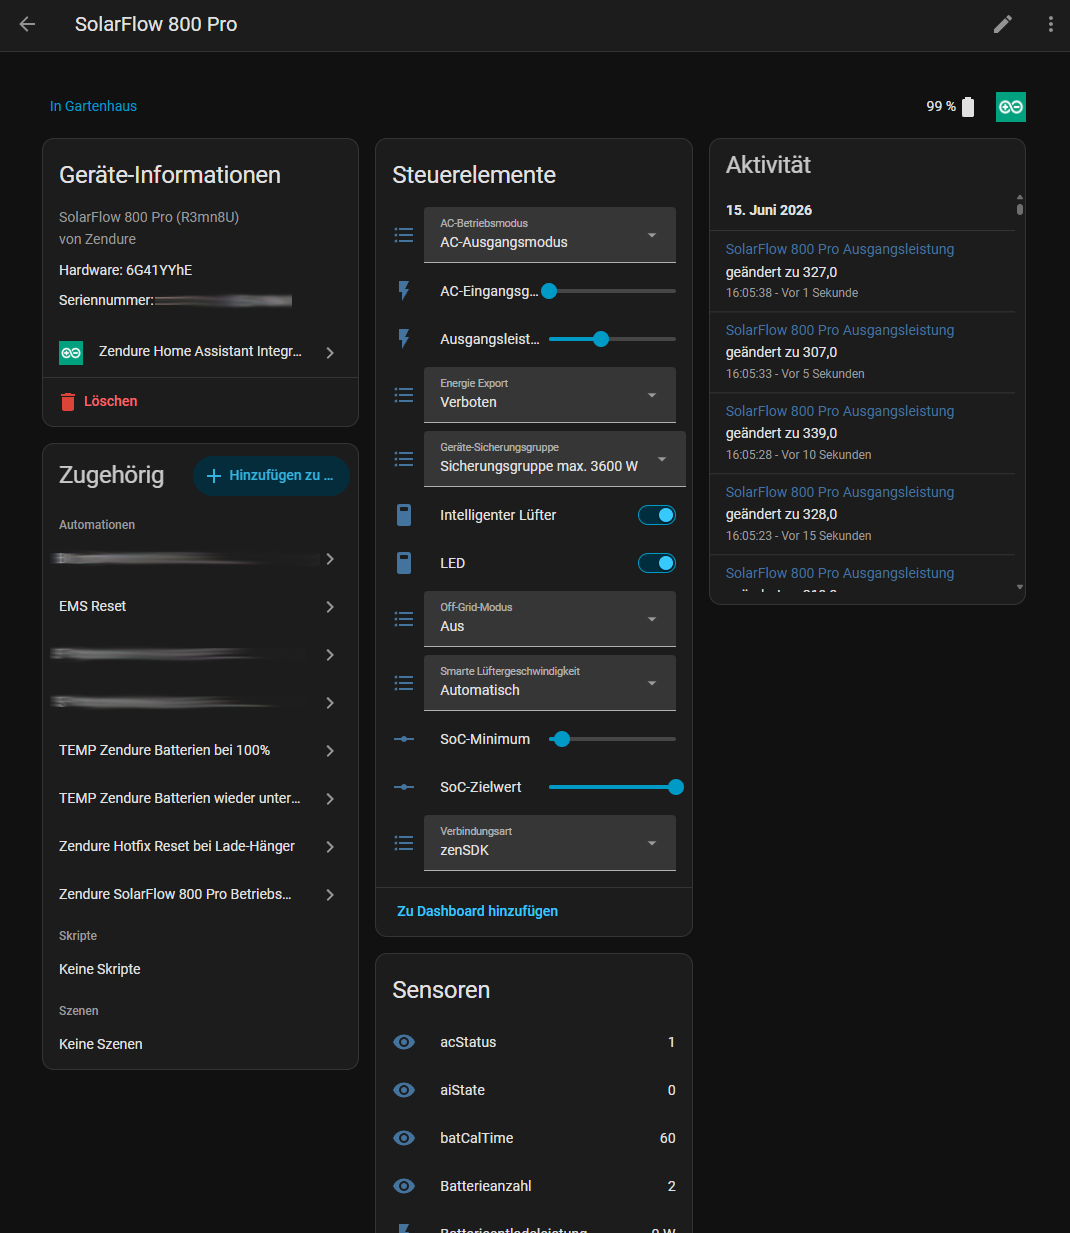Open Zendure Hotfix Reset bei Lade-Hänger row
The image size is (1070, 1233).
click(200, 846)
